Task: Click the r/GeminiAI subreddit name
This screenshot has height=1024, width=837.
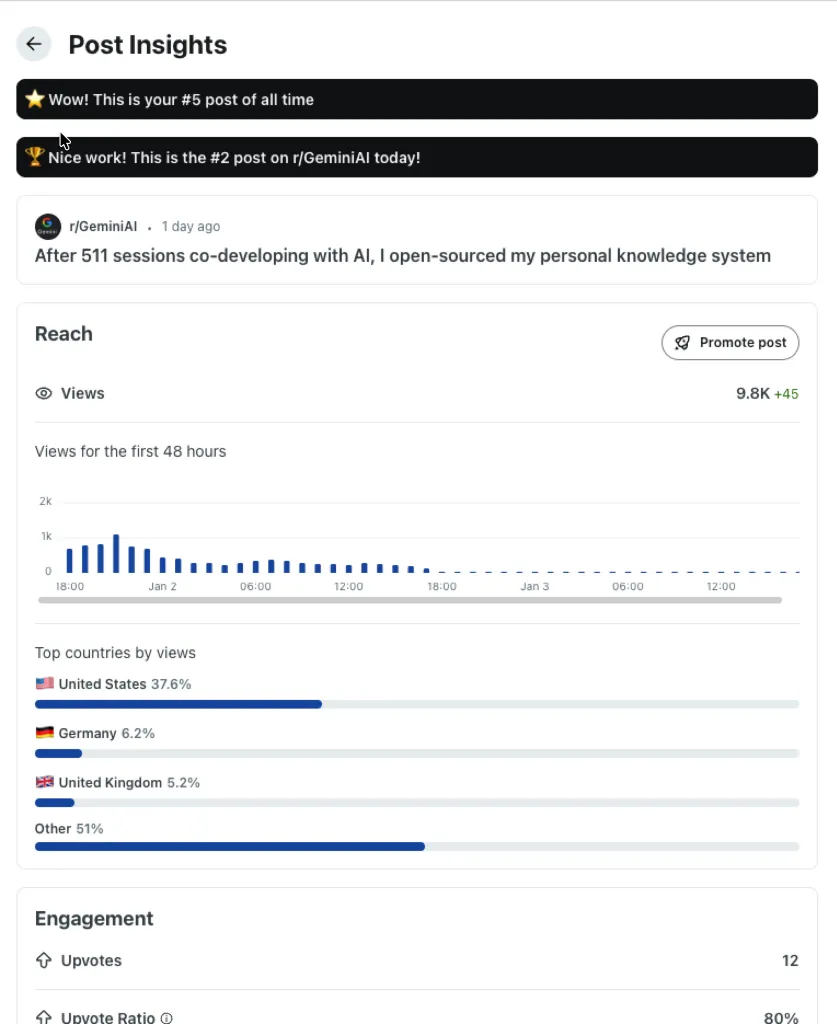Action: 101,226
